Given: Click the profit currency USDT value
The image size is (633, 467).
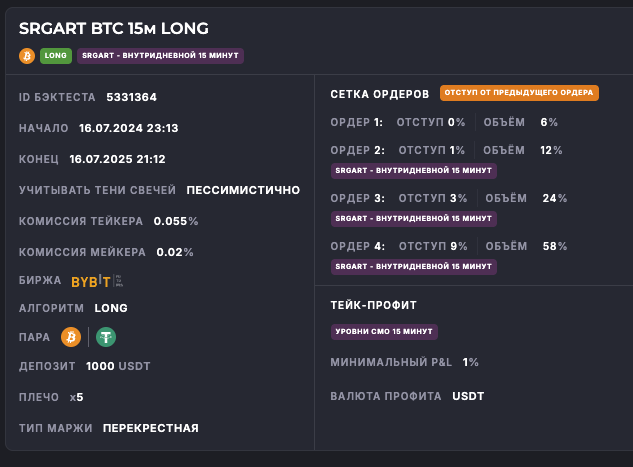Looking at the screenshot, I should (x=468, y=396).
